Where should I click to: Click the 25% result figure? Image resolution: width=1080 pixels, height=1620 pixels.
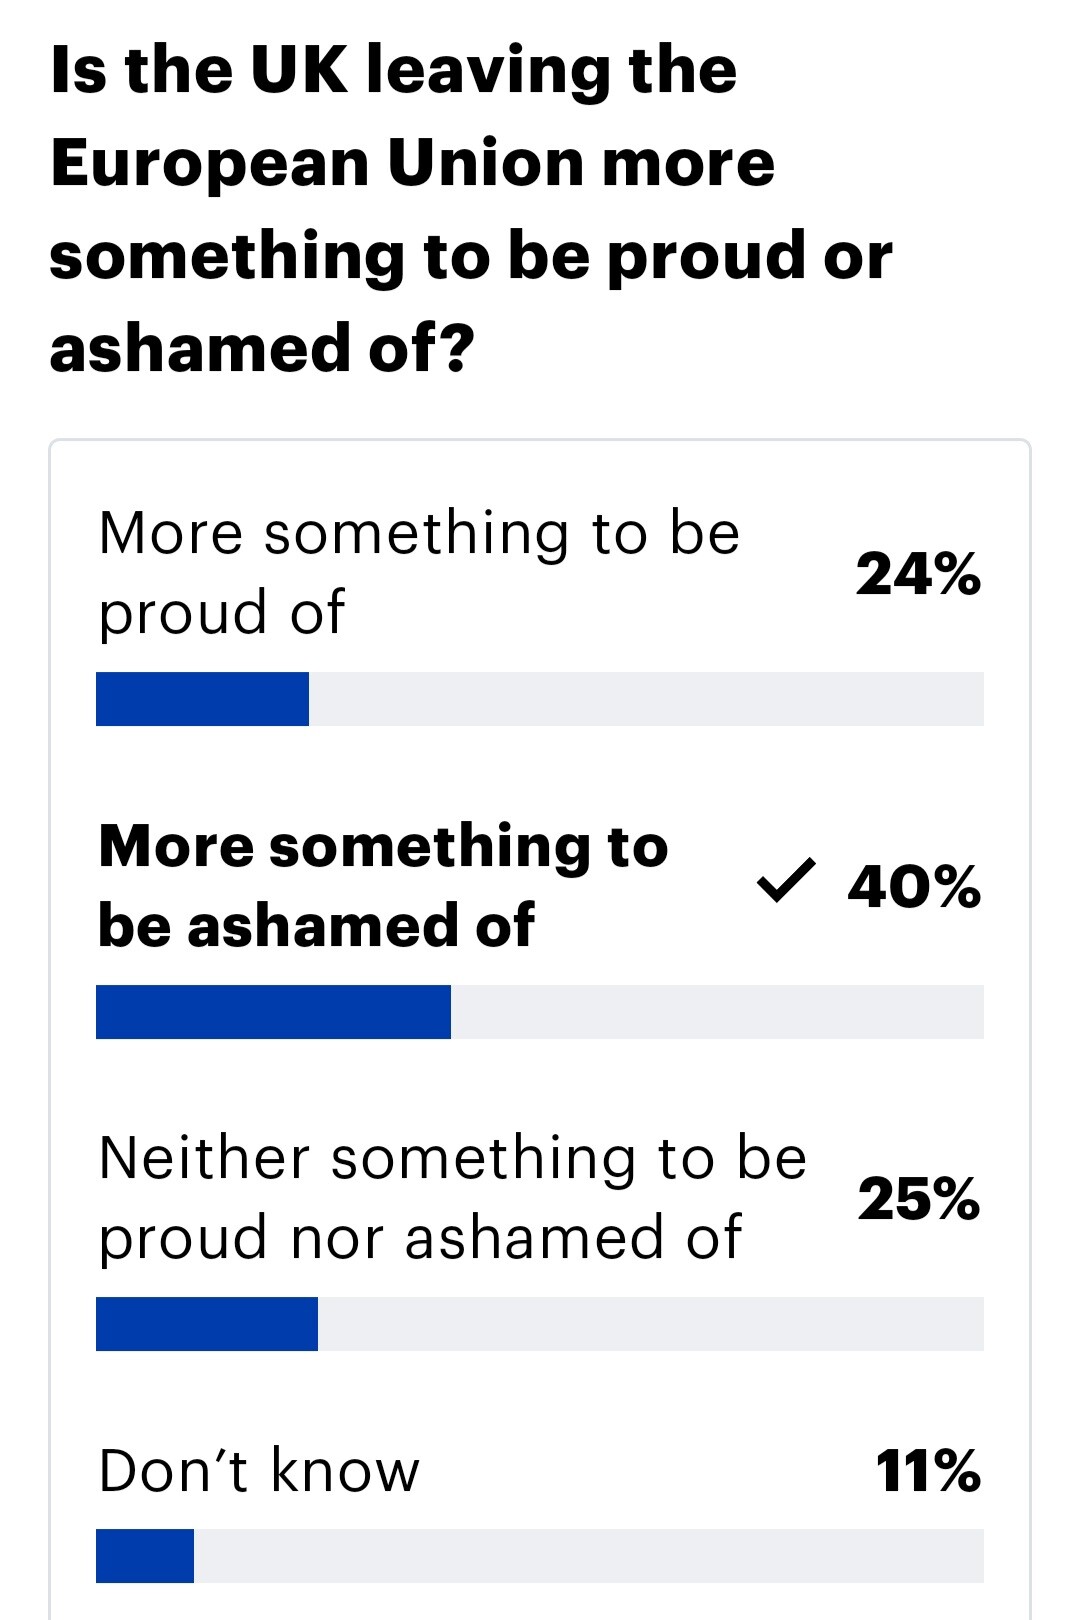919,1199
